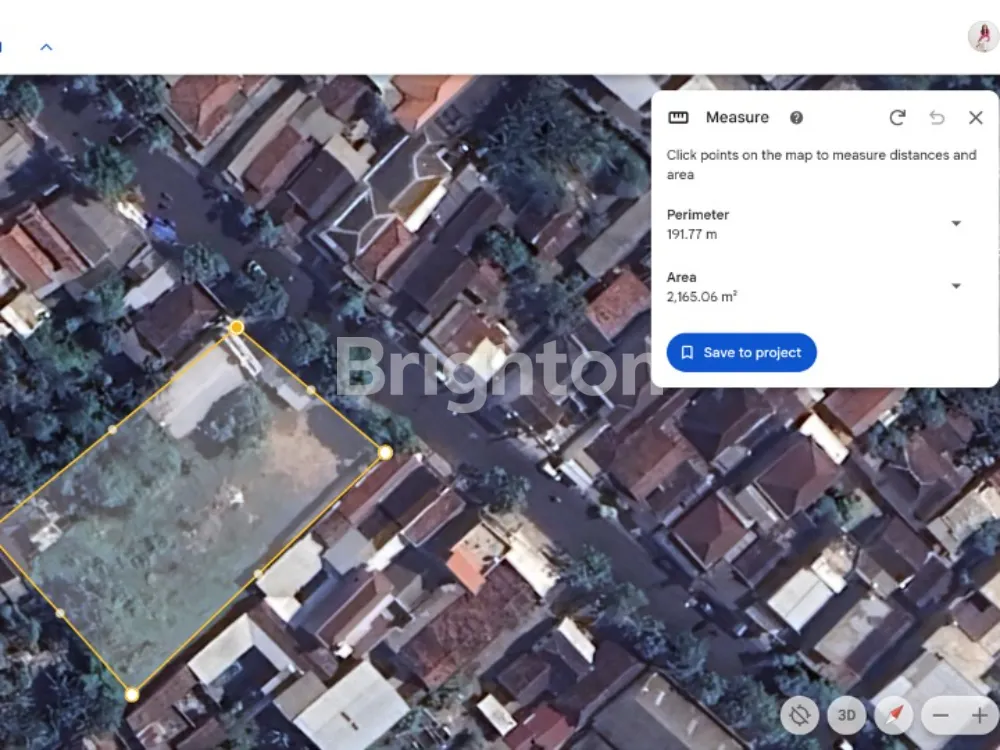The width and height of the screenshot is (1000, 750).
Task: Click the red compass needle
Action: point(894,715)
